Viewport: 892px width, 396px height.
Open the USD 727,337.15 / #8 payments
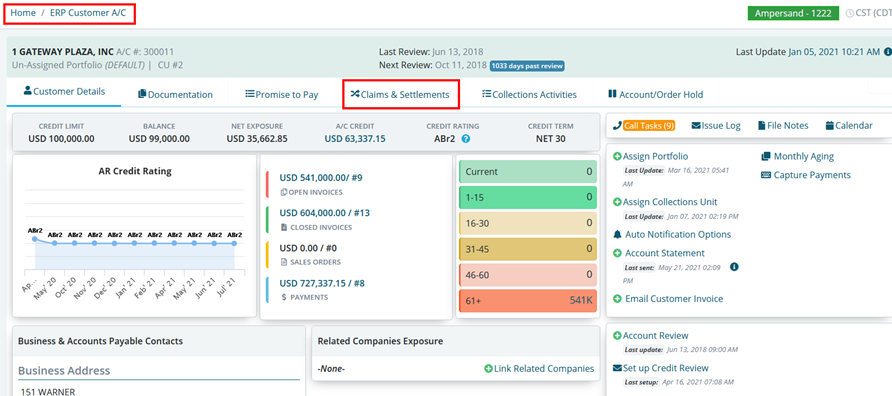[321, 283]
